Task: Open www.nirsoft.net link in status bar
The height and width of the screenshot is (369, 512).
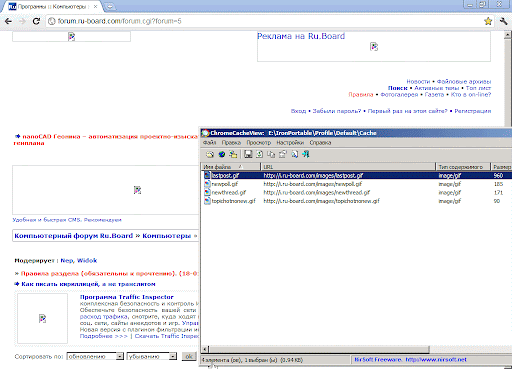Action: pyautogui.click(x=436, y=360)
